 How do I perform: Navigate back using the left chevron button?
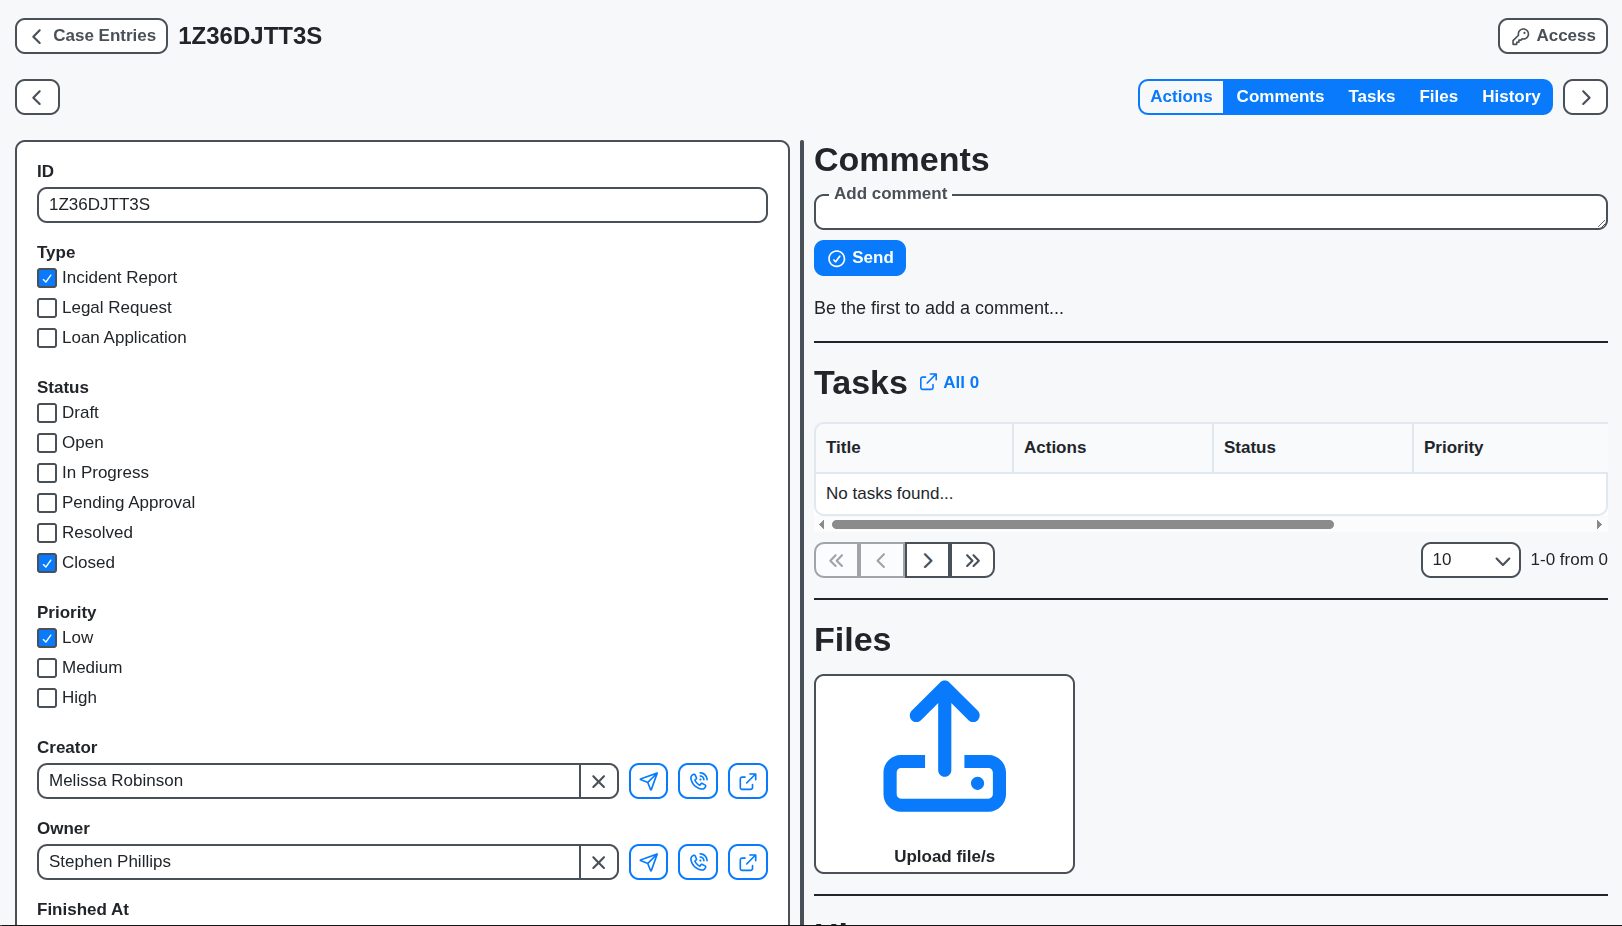37,97
